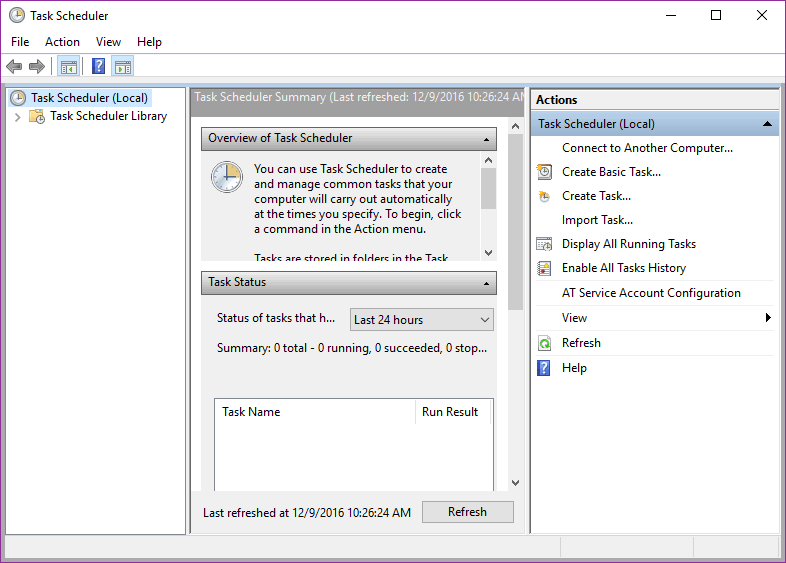Open the View submenu arrow in Actions
This screenshot has height=563, width=786.
768,317
